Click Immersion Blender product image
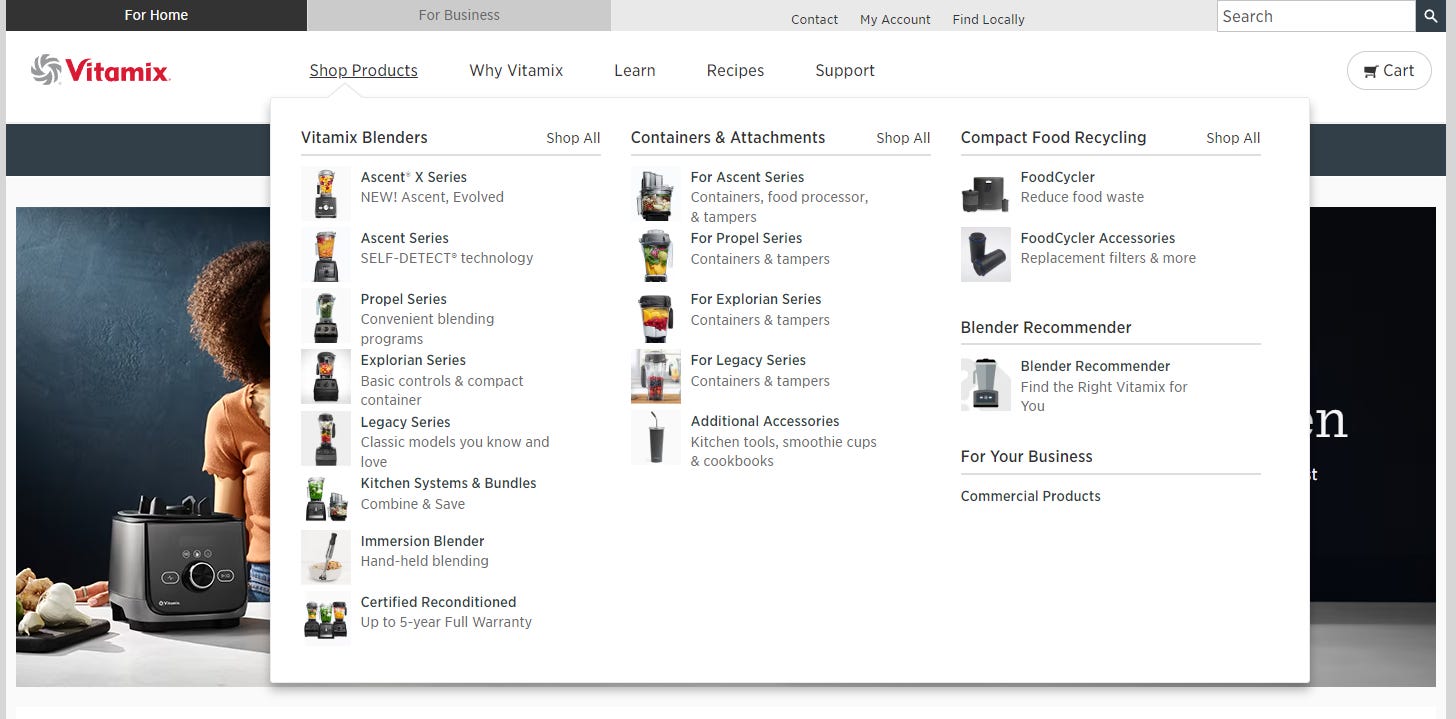Screen dimensions: 1456x719 pyautogui.click(x=326, y=557)
